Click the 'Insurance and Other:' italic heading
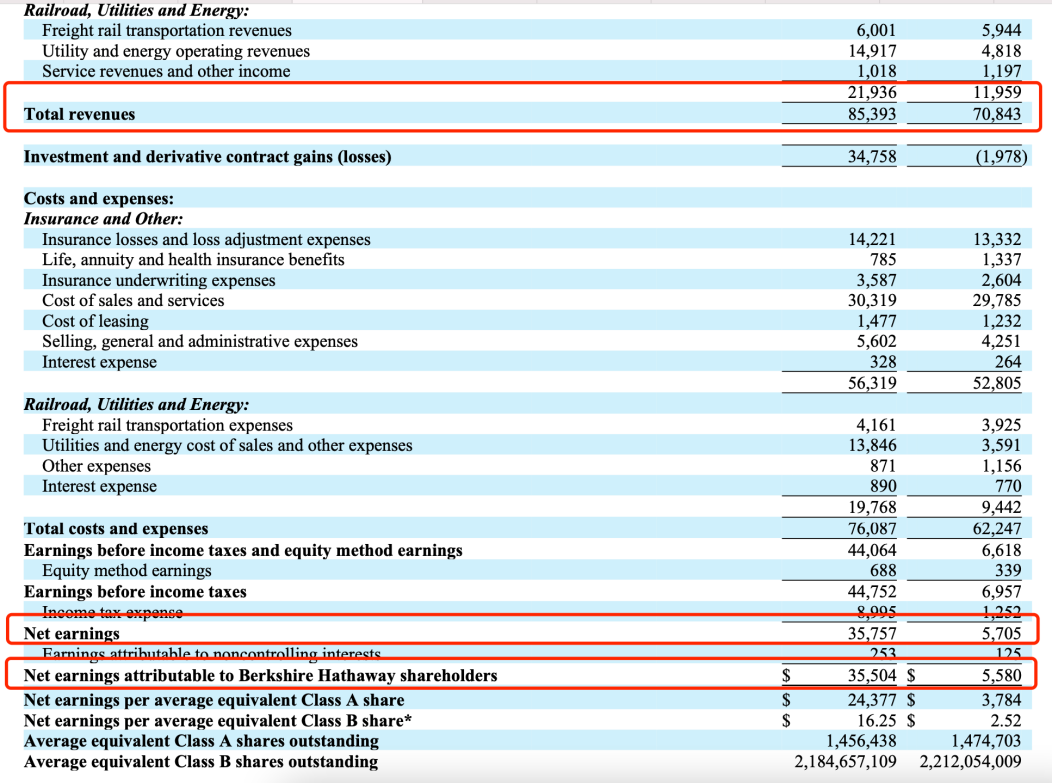Viewport: 1052px width, 783px height. (x=103, y=219)
